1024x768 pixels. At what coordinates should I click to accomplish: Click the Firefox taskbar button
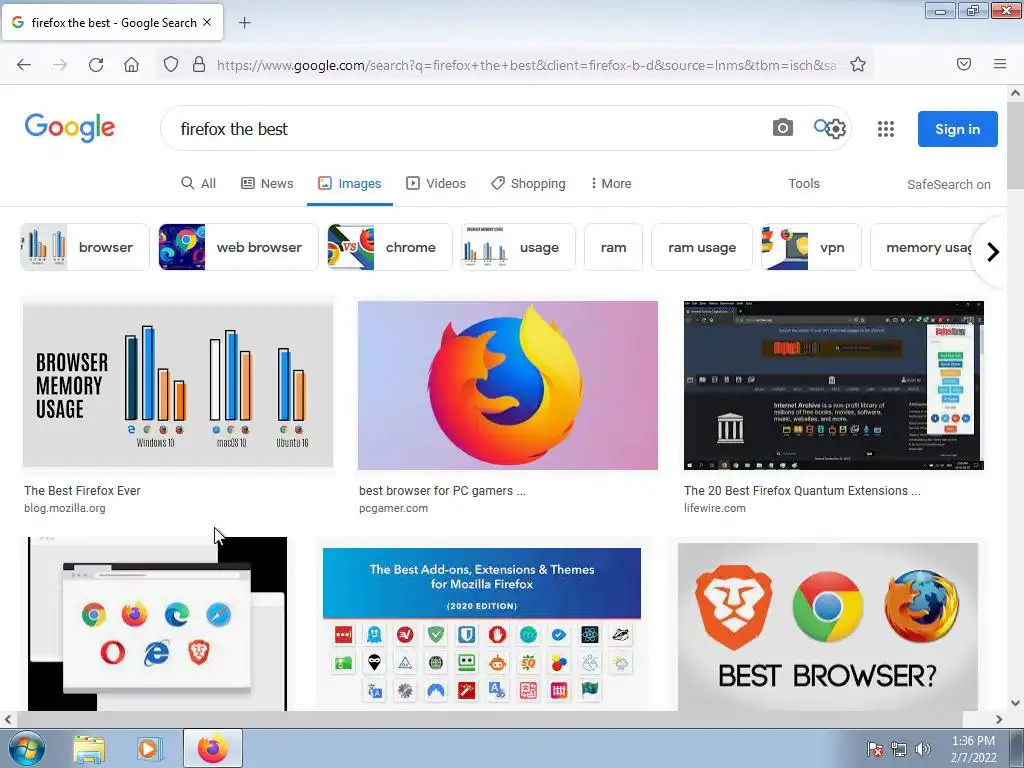[x=213, y=748]
